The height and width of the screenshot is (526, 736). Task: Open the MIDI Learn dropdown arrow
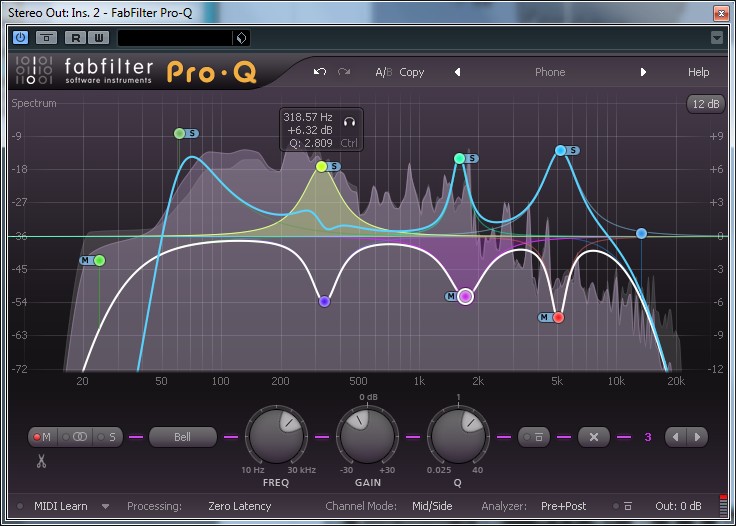[106, 506]
